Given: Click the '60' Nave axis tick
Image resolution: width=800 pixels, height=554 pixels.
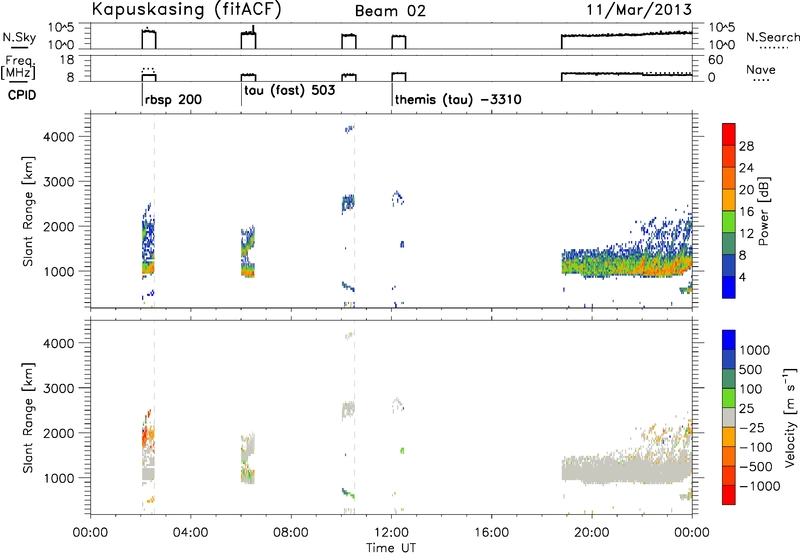Looking at the screenshot, I should coord(715,60).
